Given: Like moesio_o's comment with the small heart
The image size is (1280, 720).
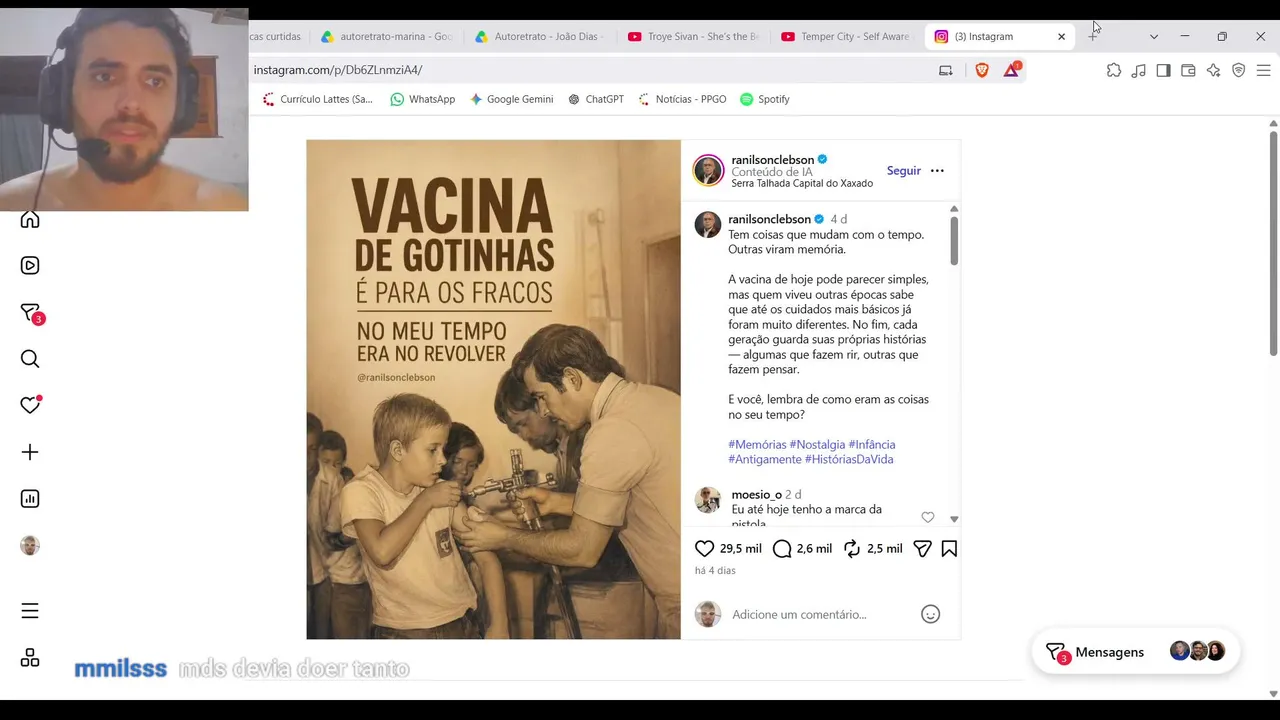Looking at the screenshot, I should [928, 517].
